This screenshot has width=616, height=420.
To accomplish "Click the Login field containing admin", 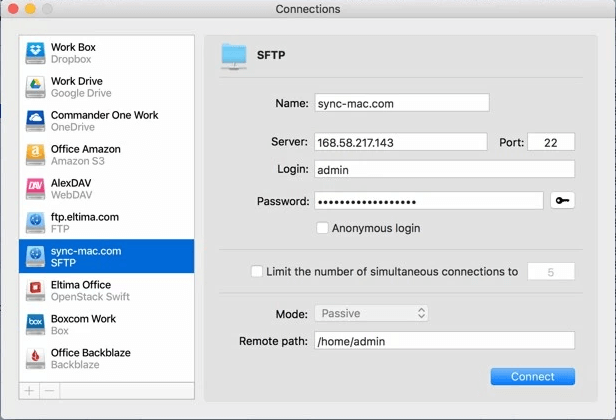I will [x=444, y=170].
